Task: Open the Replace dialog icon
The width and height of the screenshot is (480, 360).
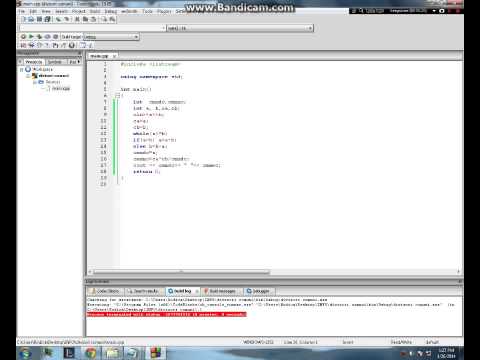Action: pyautogui.click(x=112, y=19)
